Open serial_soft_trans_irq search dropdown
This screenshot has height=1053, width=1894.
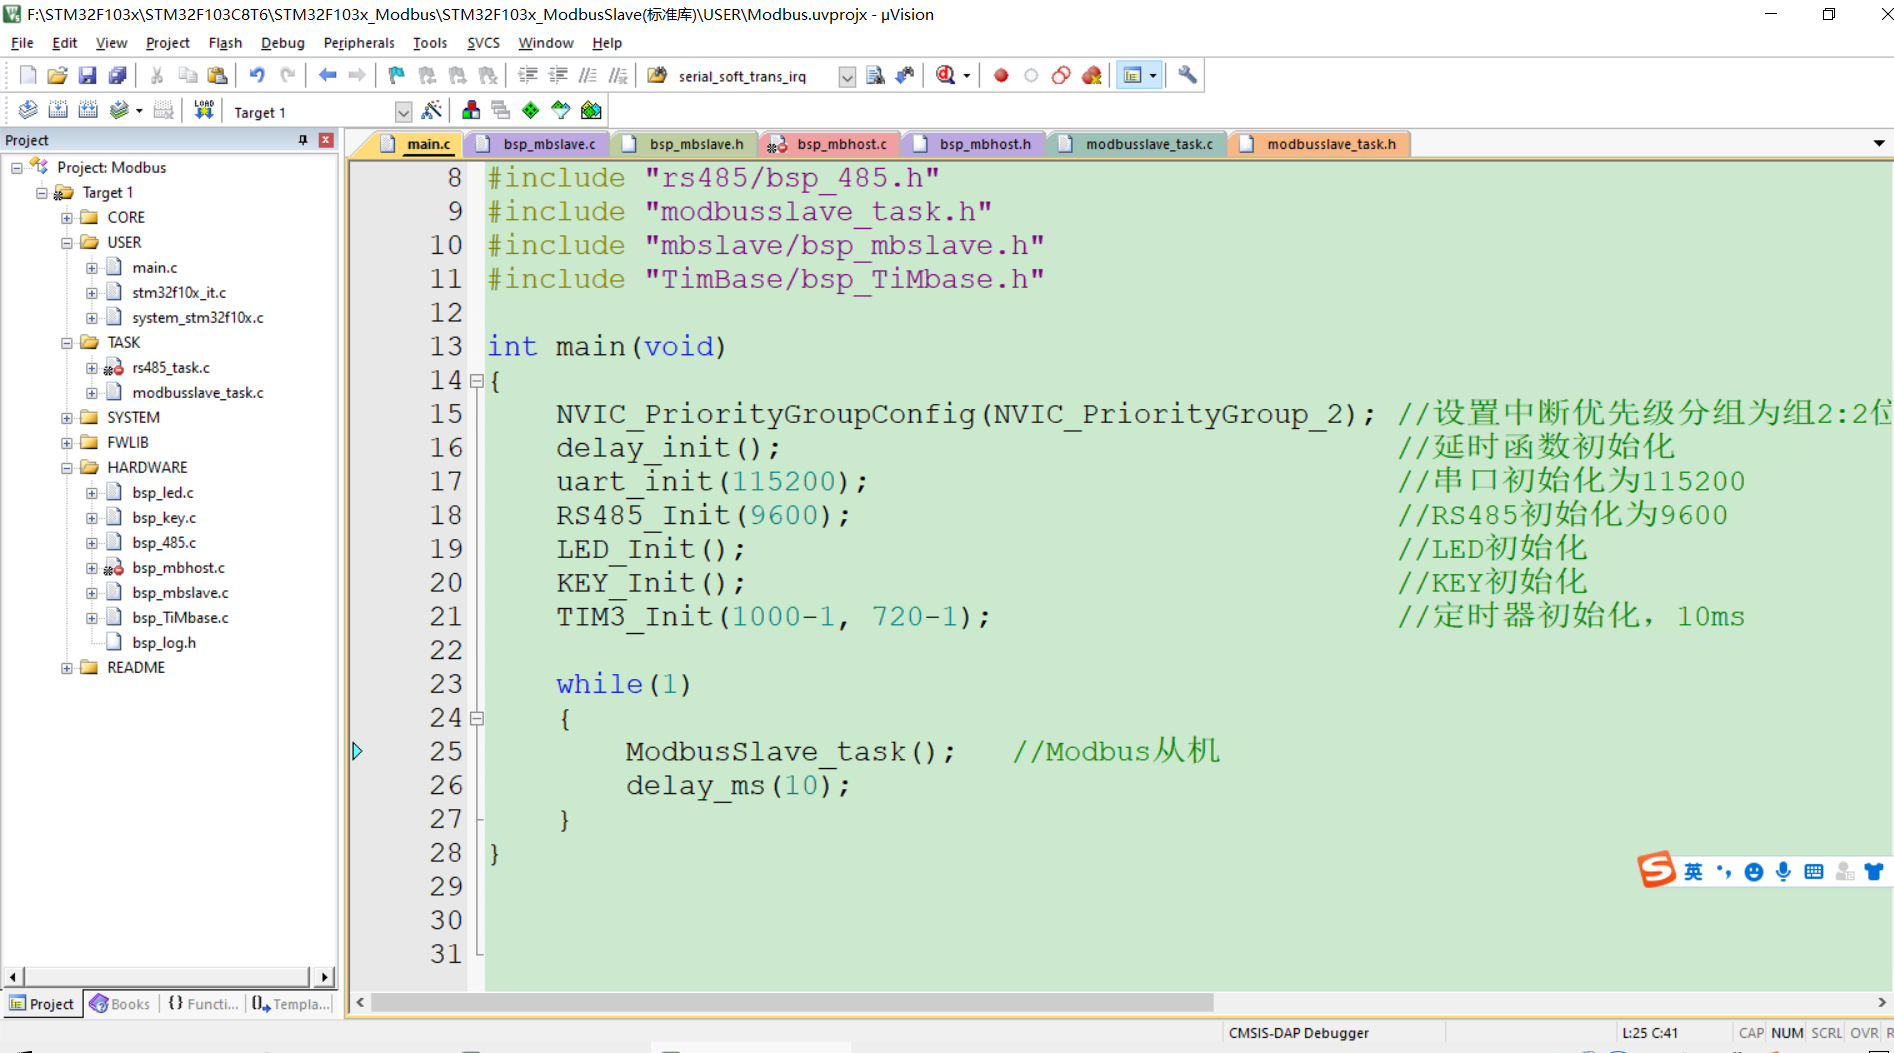[x=847, y=77]
